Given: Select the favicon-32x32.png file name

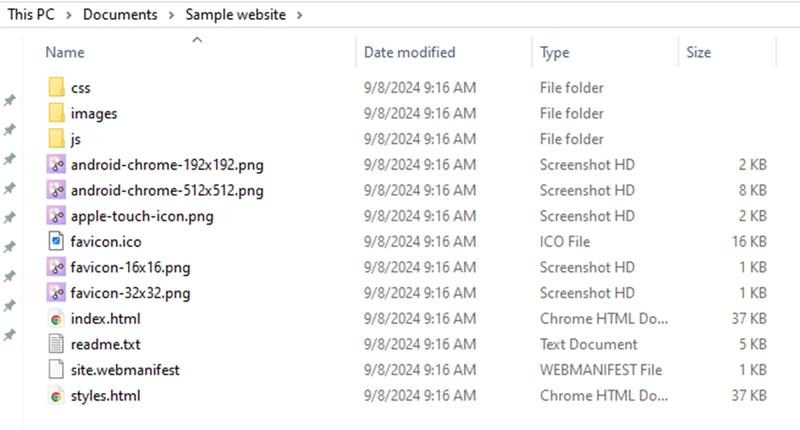Looking at the screenshot, I should pyautogui.click(x=130, y=293).
